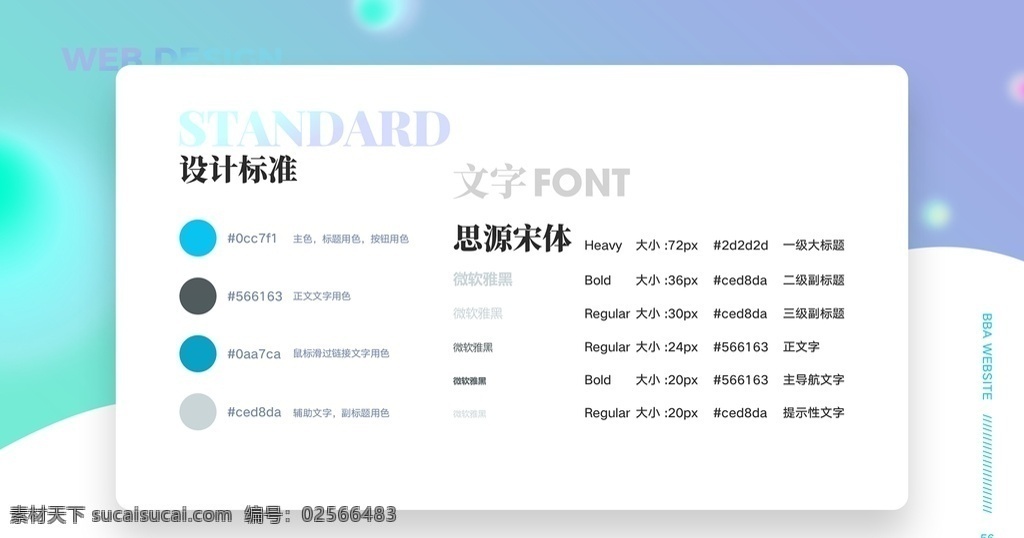Click the '#2d2d2d' color code
This screenshot has width=1024, height=538.
741,245
